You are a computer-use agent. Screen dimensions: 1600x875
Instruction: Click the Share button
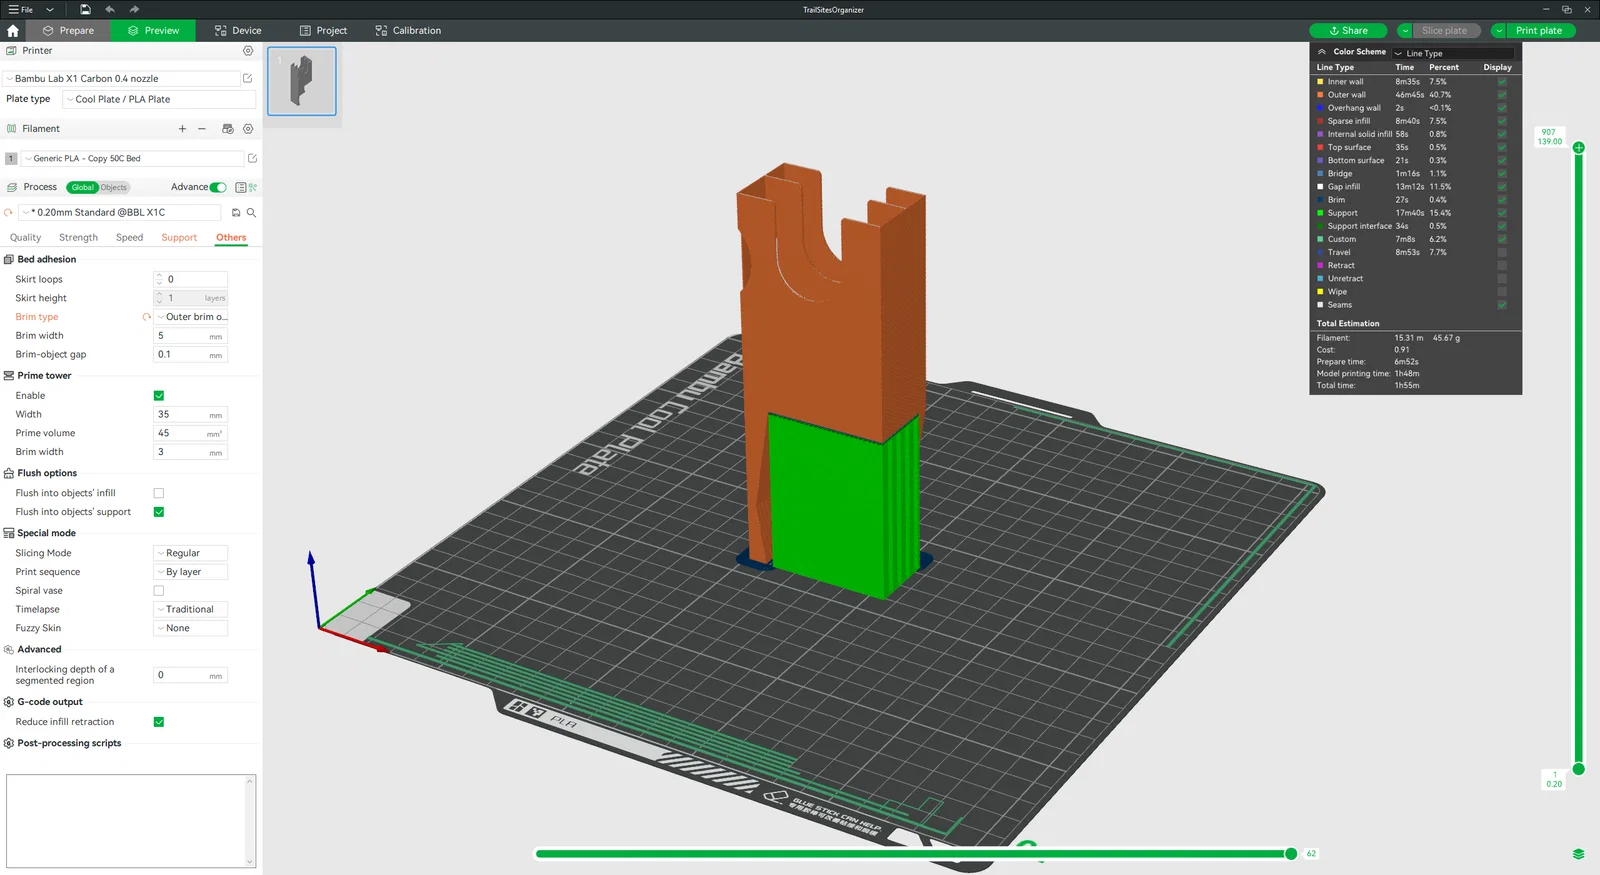coord(1348,31)
